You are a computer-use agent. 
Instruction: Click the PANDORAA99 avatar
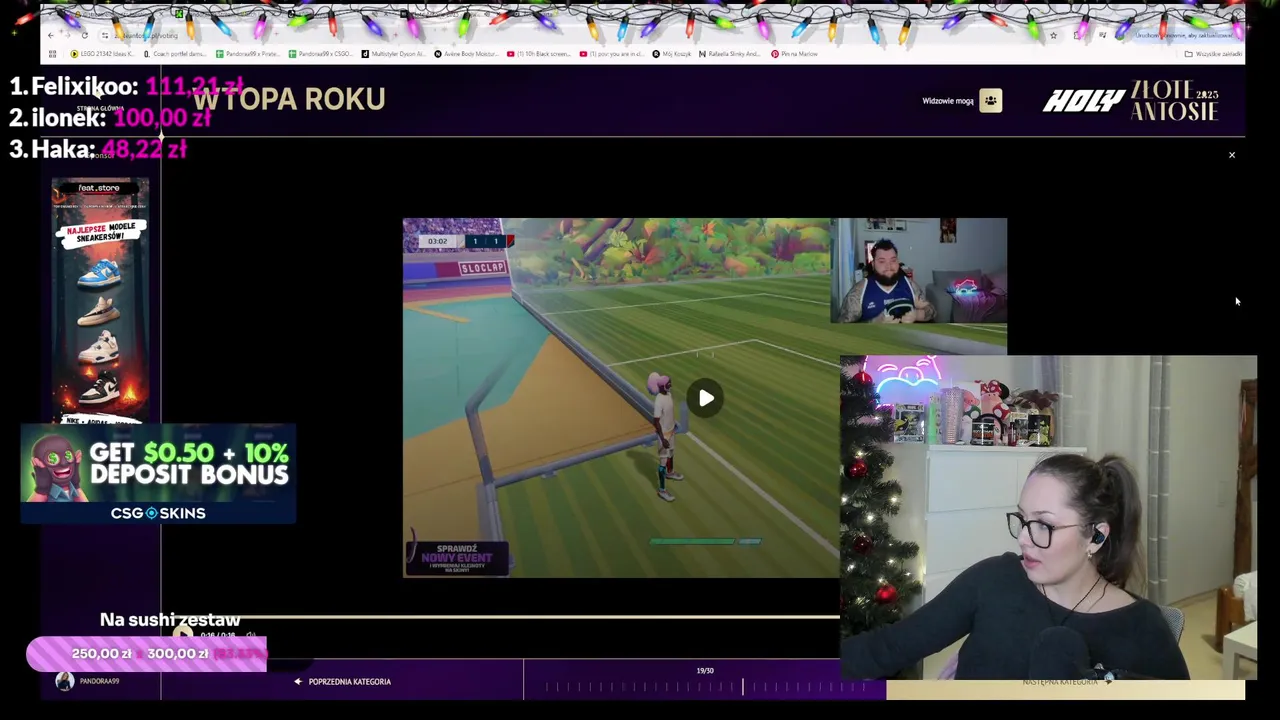tap(65, 681)
